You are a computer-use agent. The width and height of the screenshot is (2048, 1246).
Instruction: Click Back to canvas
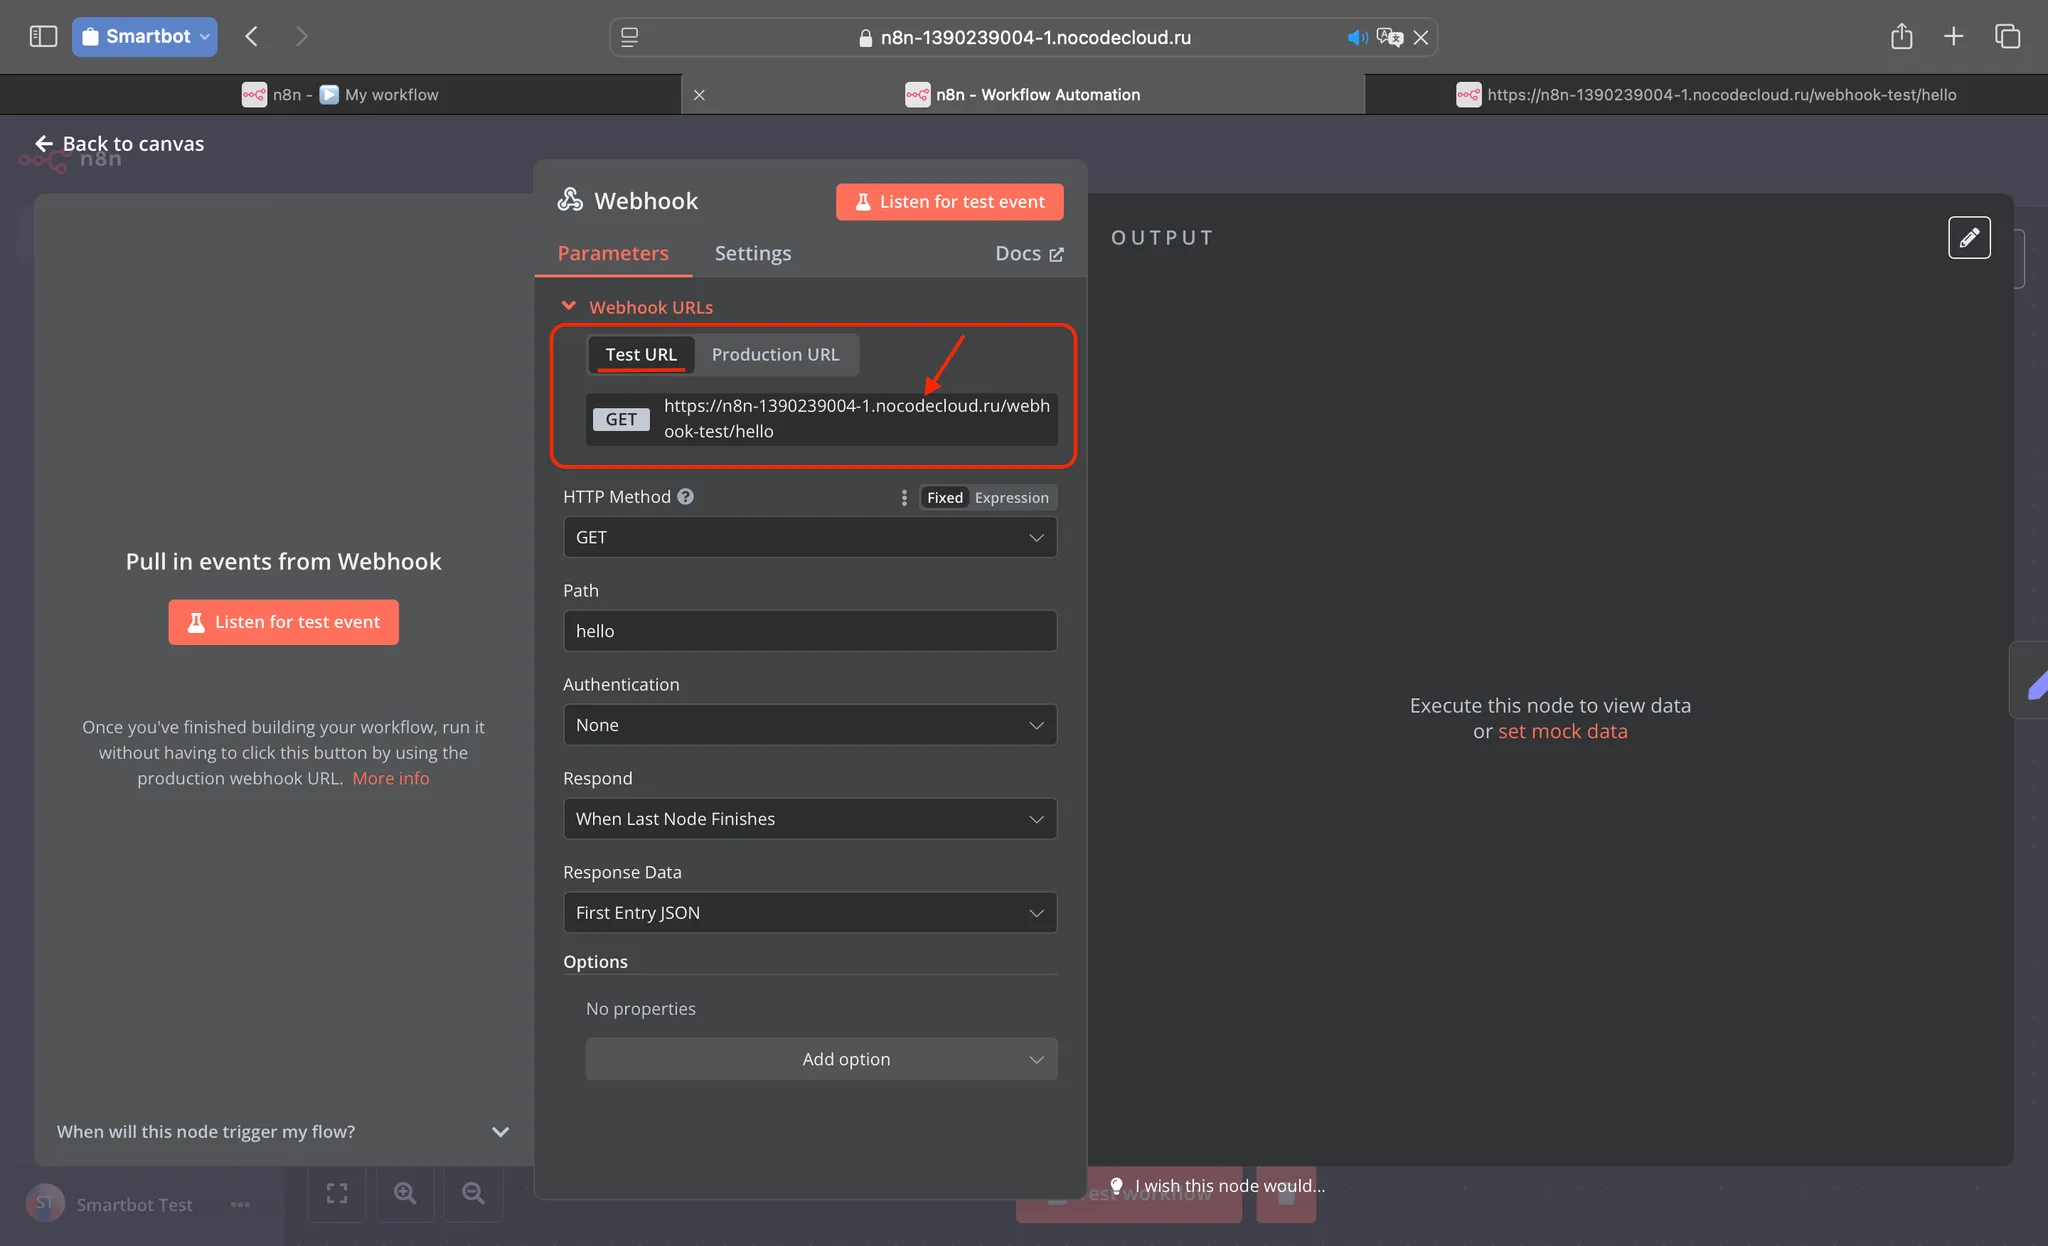click(x=120, y=144)
